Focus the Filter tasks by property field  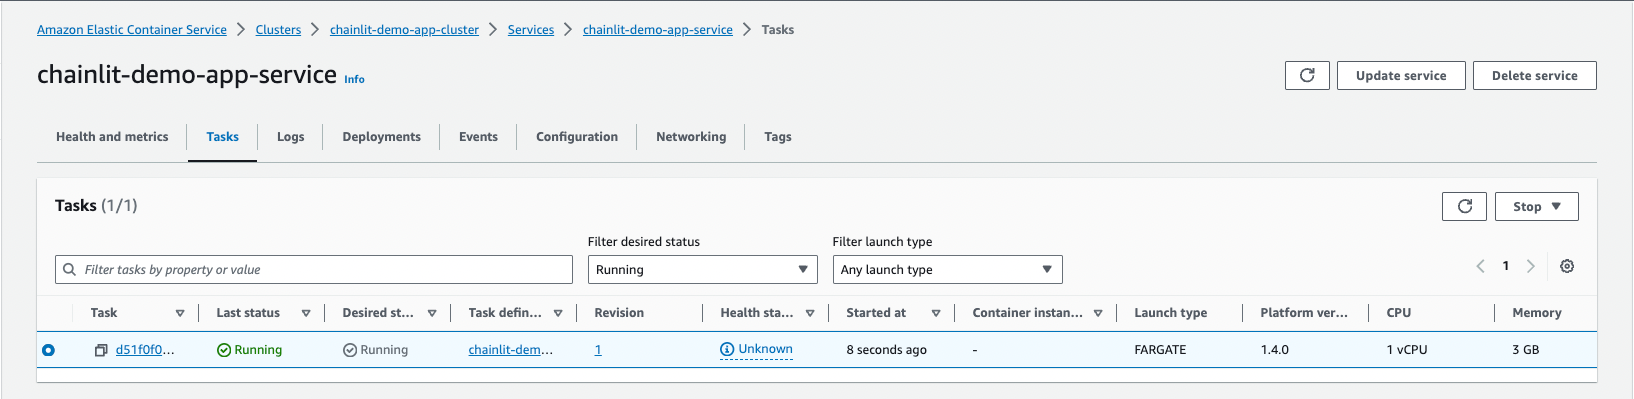coord(314,269)
